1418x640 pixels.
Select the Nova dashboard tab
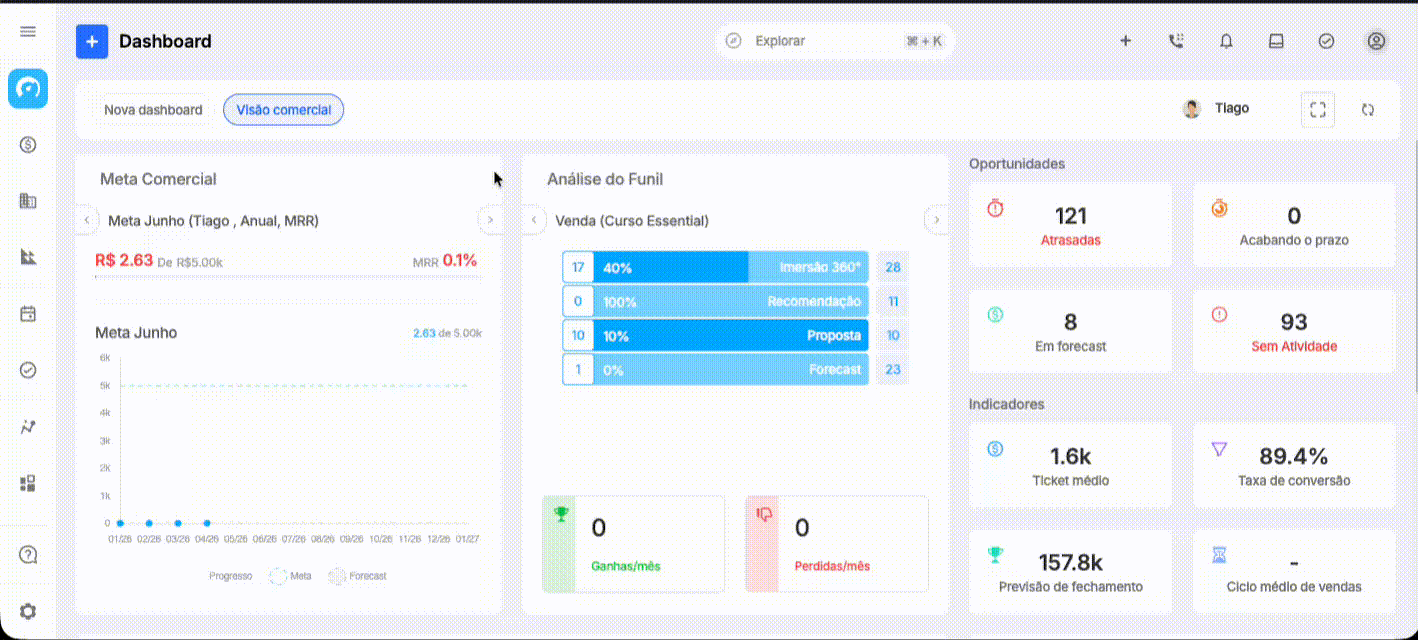point(153,110)
